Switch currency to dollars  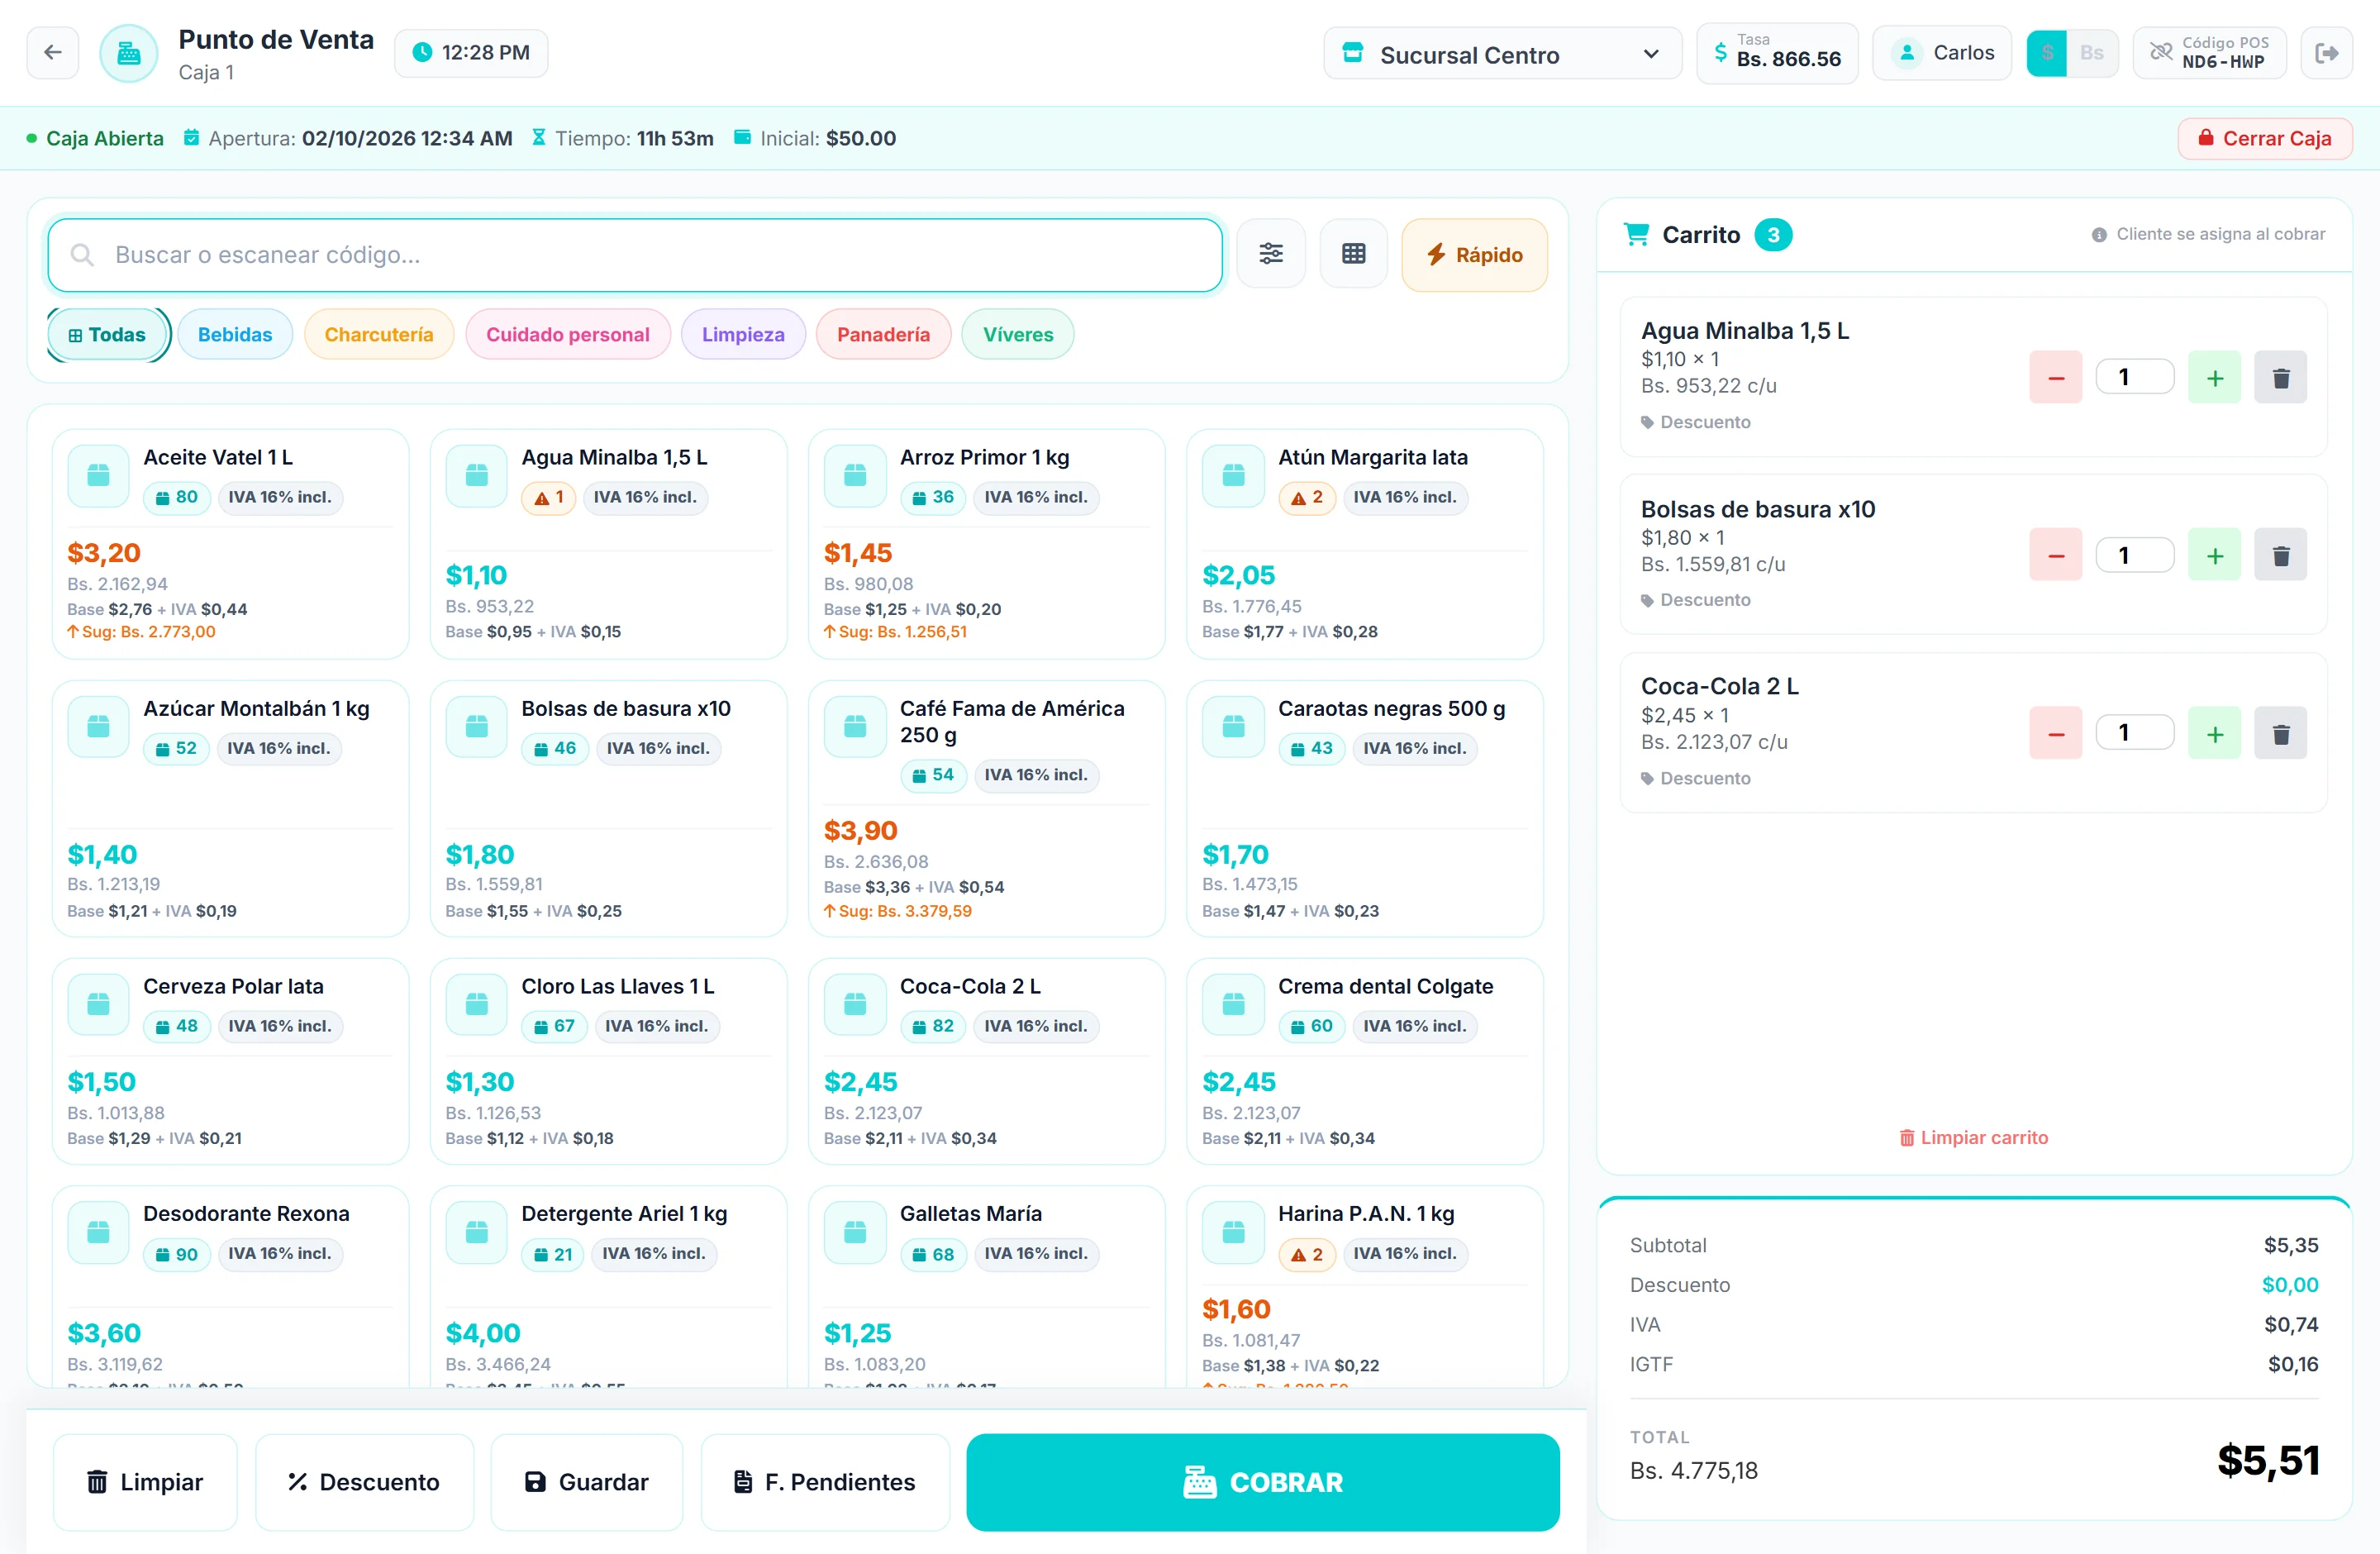click(2047, 53)
